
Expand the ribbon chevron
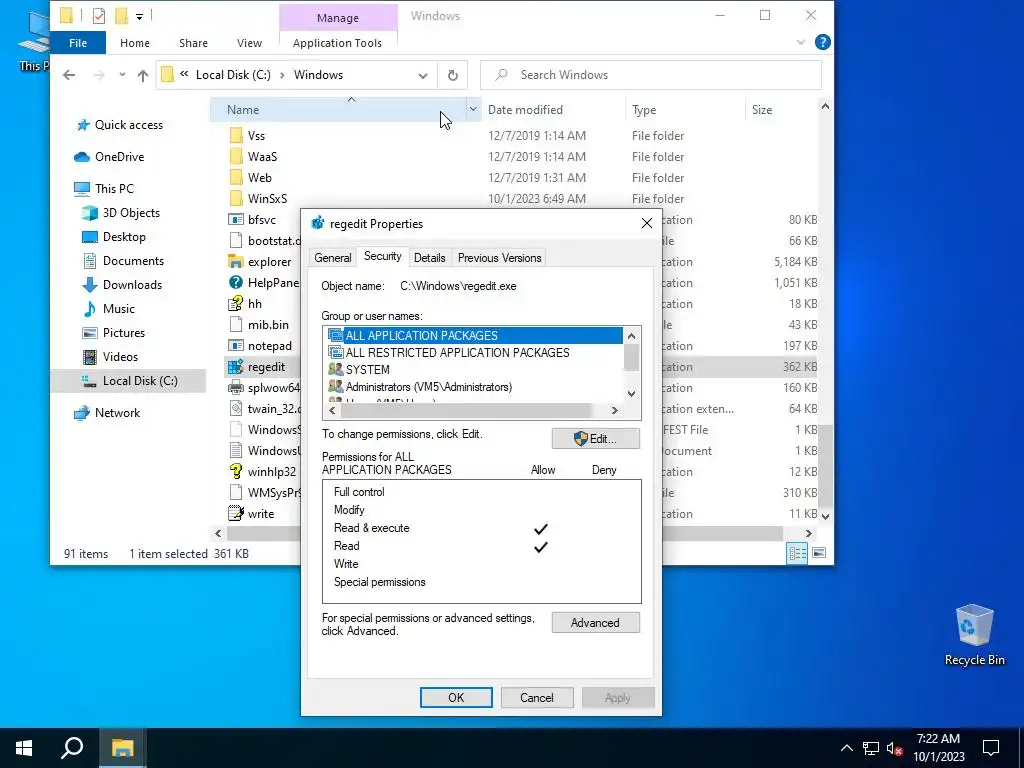point(801,42)
